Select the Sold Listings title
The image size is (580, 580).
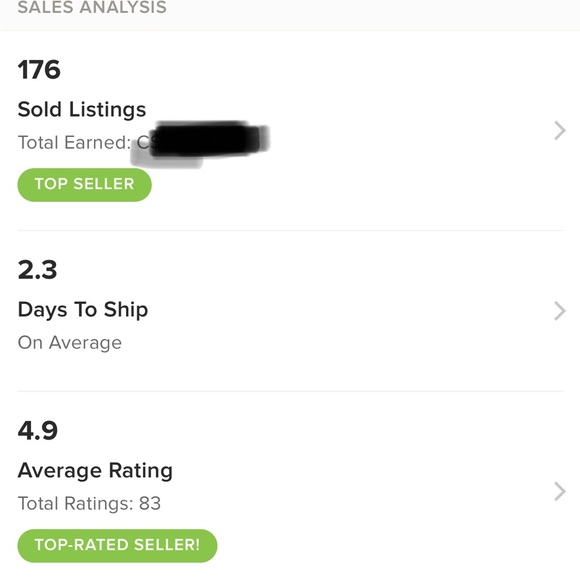(82, 110)
